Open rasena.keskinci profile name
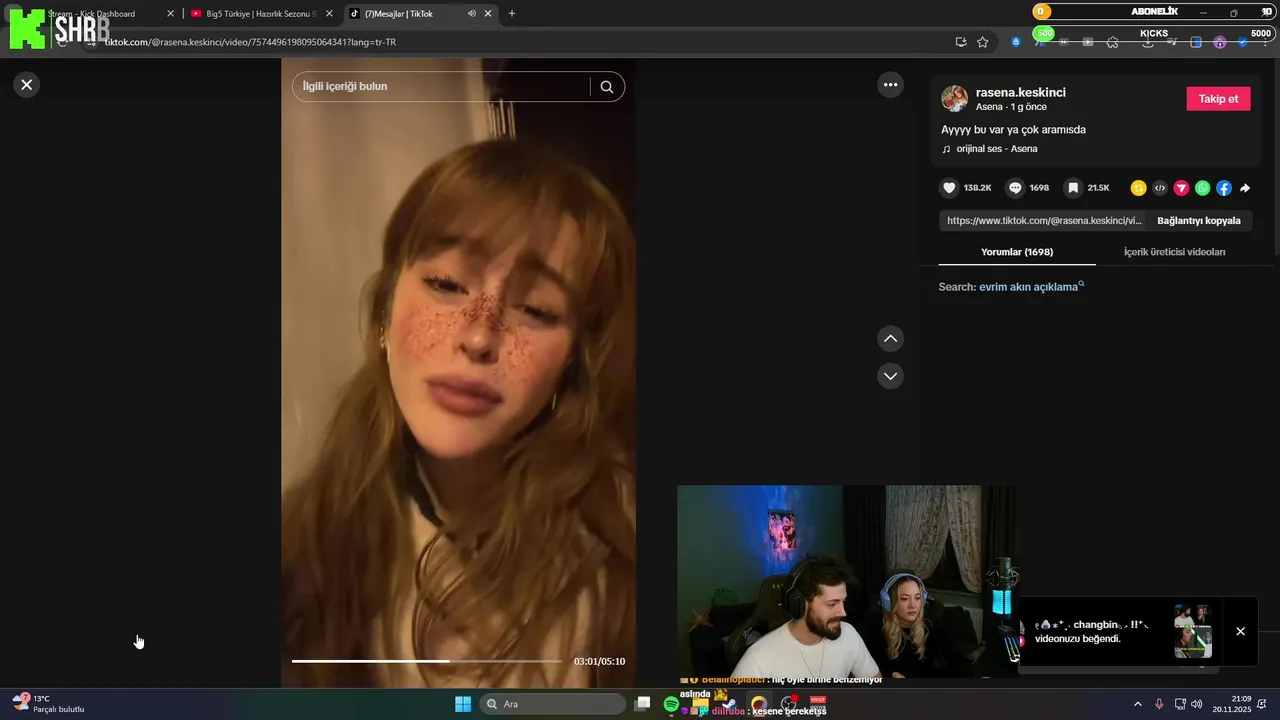This screenshot has width=1280, height=720. pyautogui.click(x=1021, y=93)
